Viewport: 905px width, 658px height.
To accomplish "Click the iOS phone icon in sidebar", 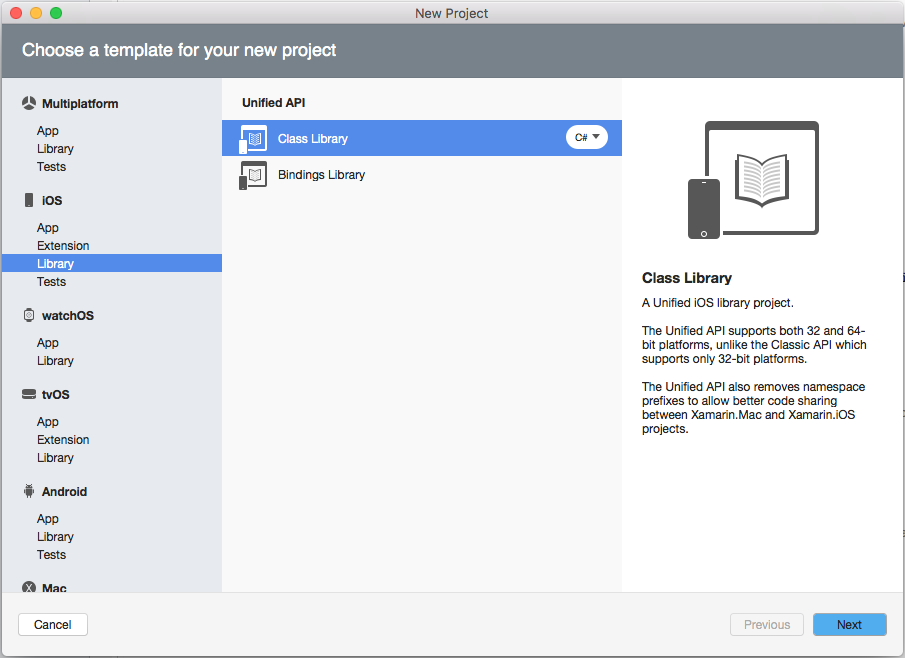I will coord(29,200).
